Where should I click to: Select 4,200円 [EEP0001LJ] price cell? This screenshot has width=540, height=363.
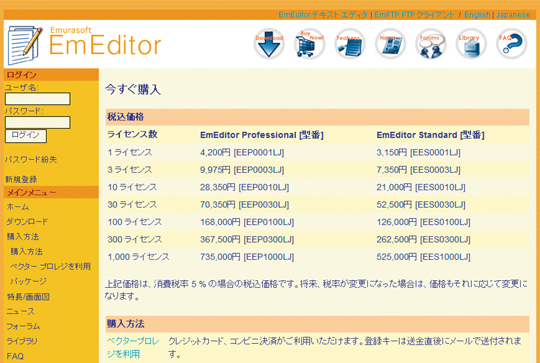tap(242, 152)
